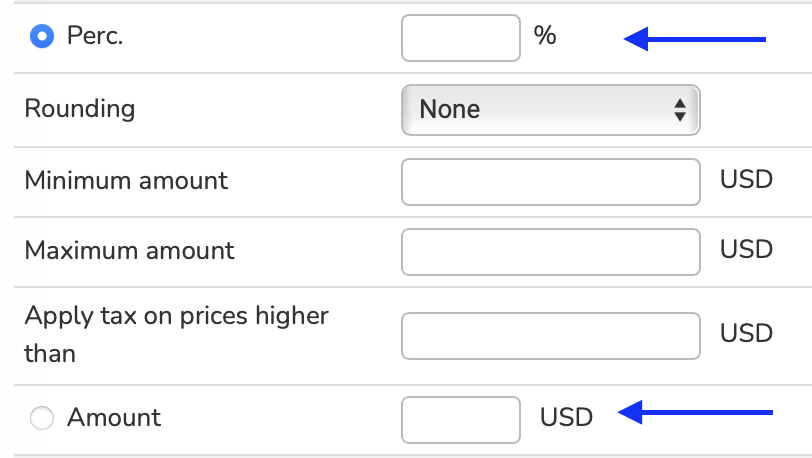Click the Rounding label
This screenshot has width=812, height=458.
click(x=79, y=108)
